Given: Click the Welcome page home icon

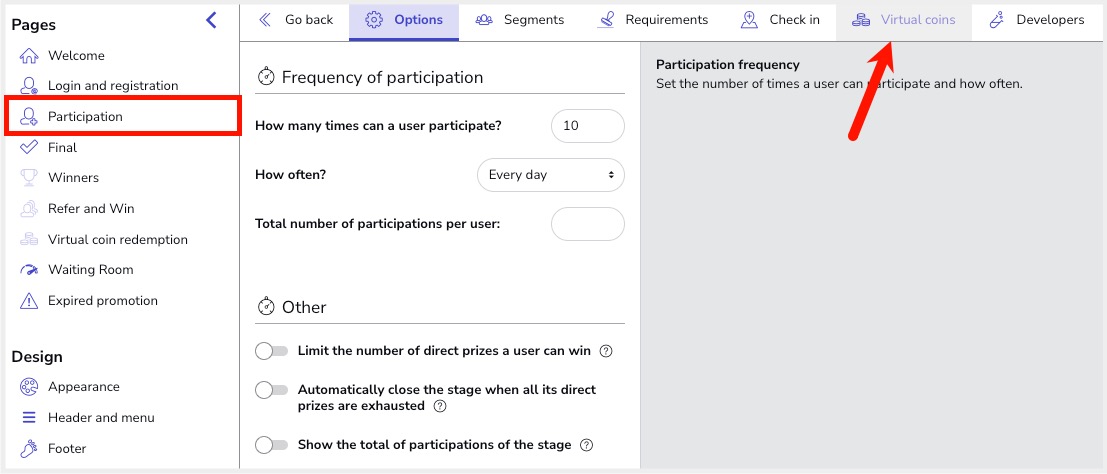Looking at the screenshot, I should [x=29, y=56].
